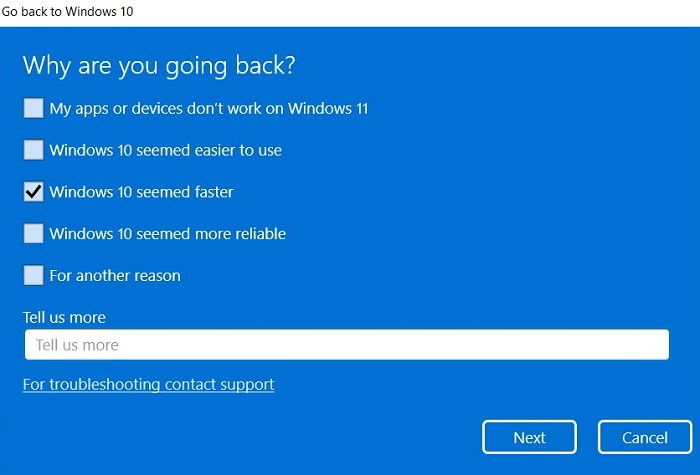Enable the Windows 10 seemed more reliable checkbox
Image resolution: width=700 pixels, height=475 pixels.
[33, 233]
